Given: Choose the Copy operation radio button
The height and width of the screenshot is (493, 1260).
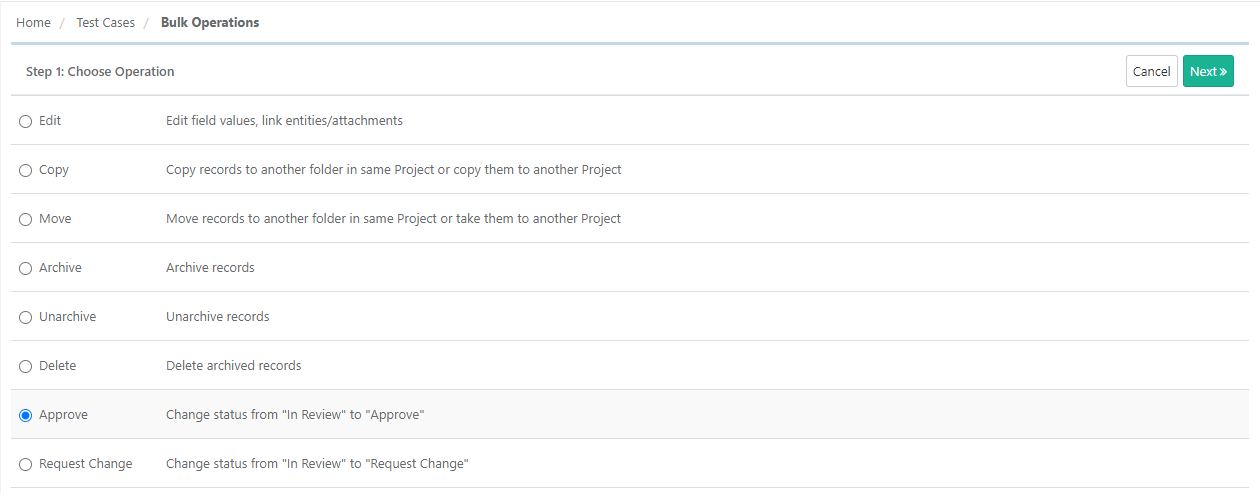Looking at the screenshot, I should 26,170.
